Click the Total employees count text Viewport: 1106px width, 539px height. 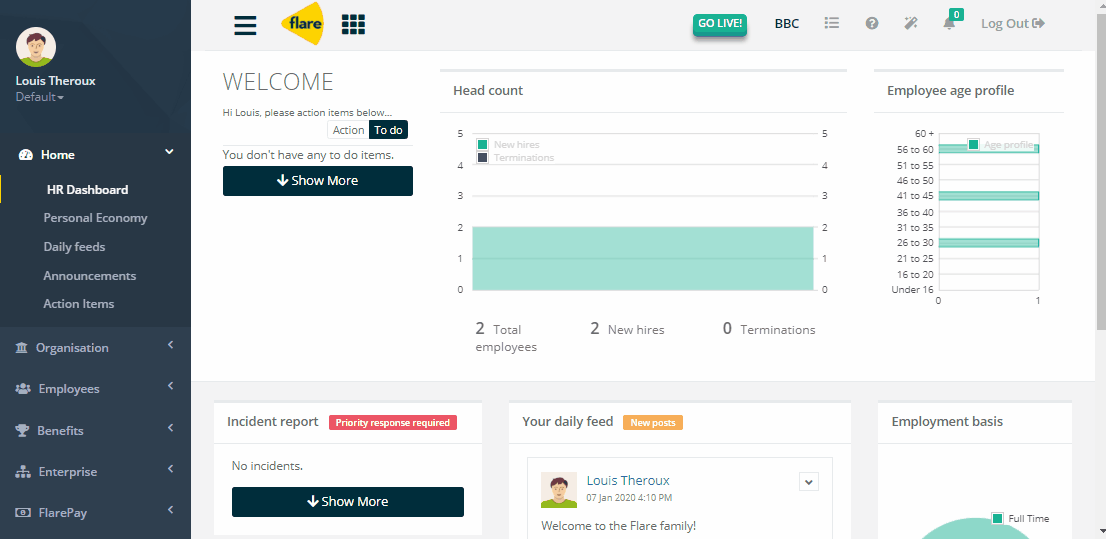tap(508, 337)
